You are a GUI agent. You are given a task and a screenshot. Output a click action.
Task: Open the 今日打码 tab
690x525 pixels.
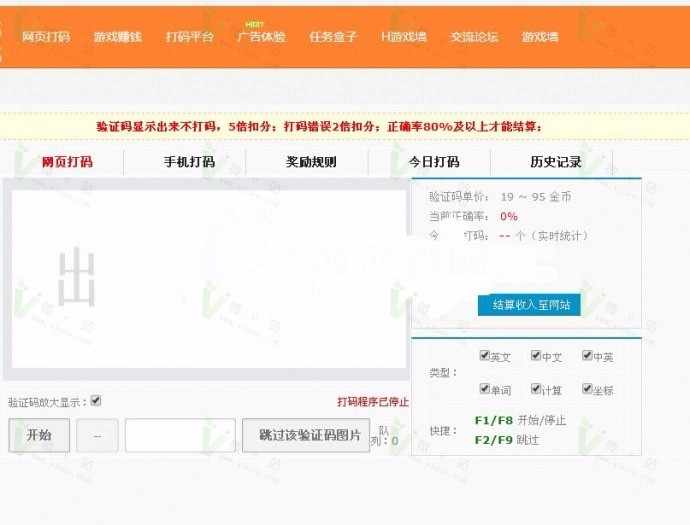(434, 162)
